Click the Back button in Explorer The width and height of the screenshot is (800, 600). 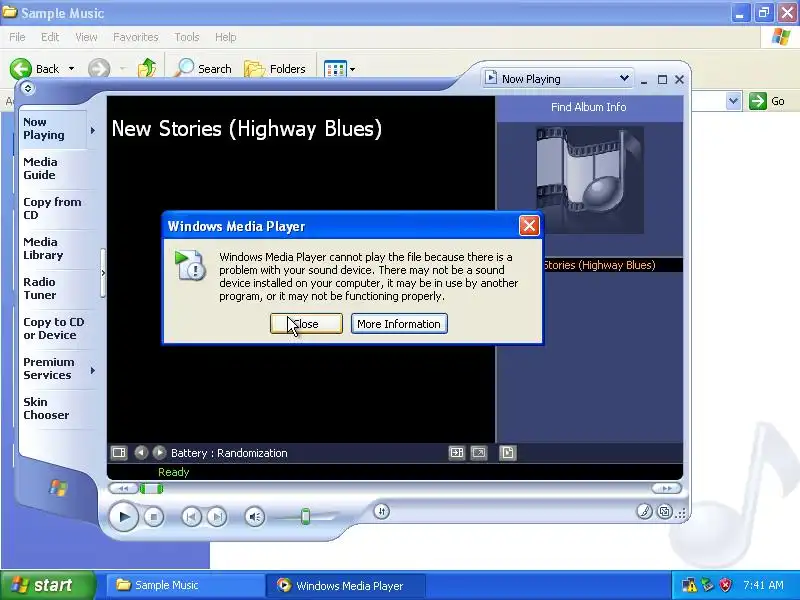(x=35, y=68)
